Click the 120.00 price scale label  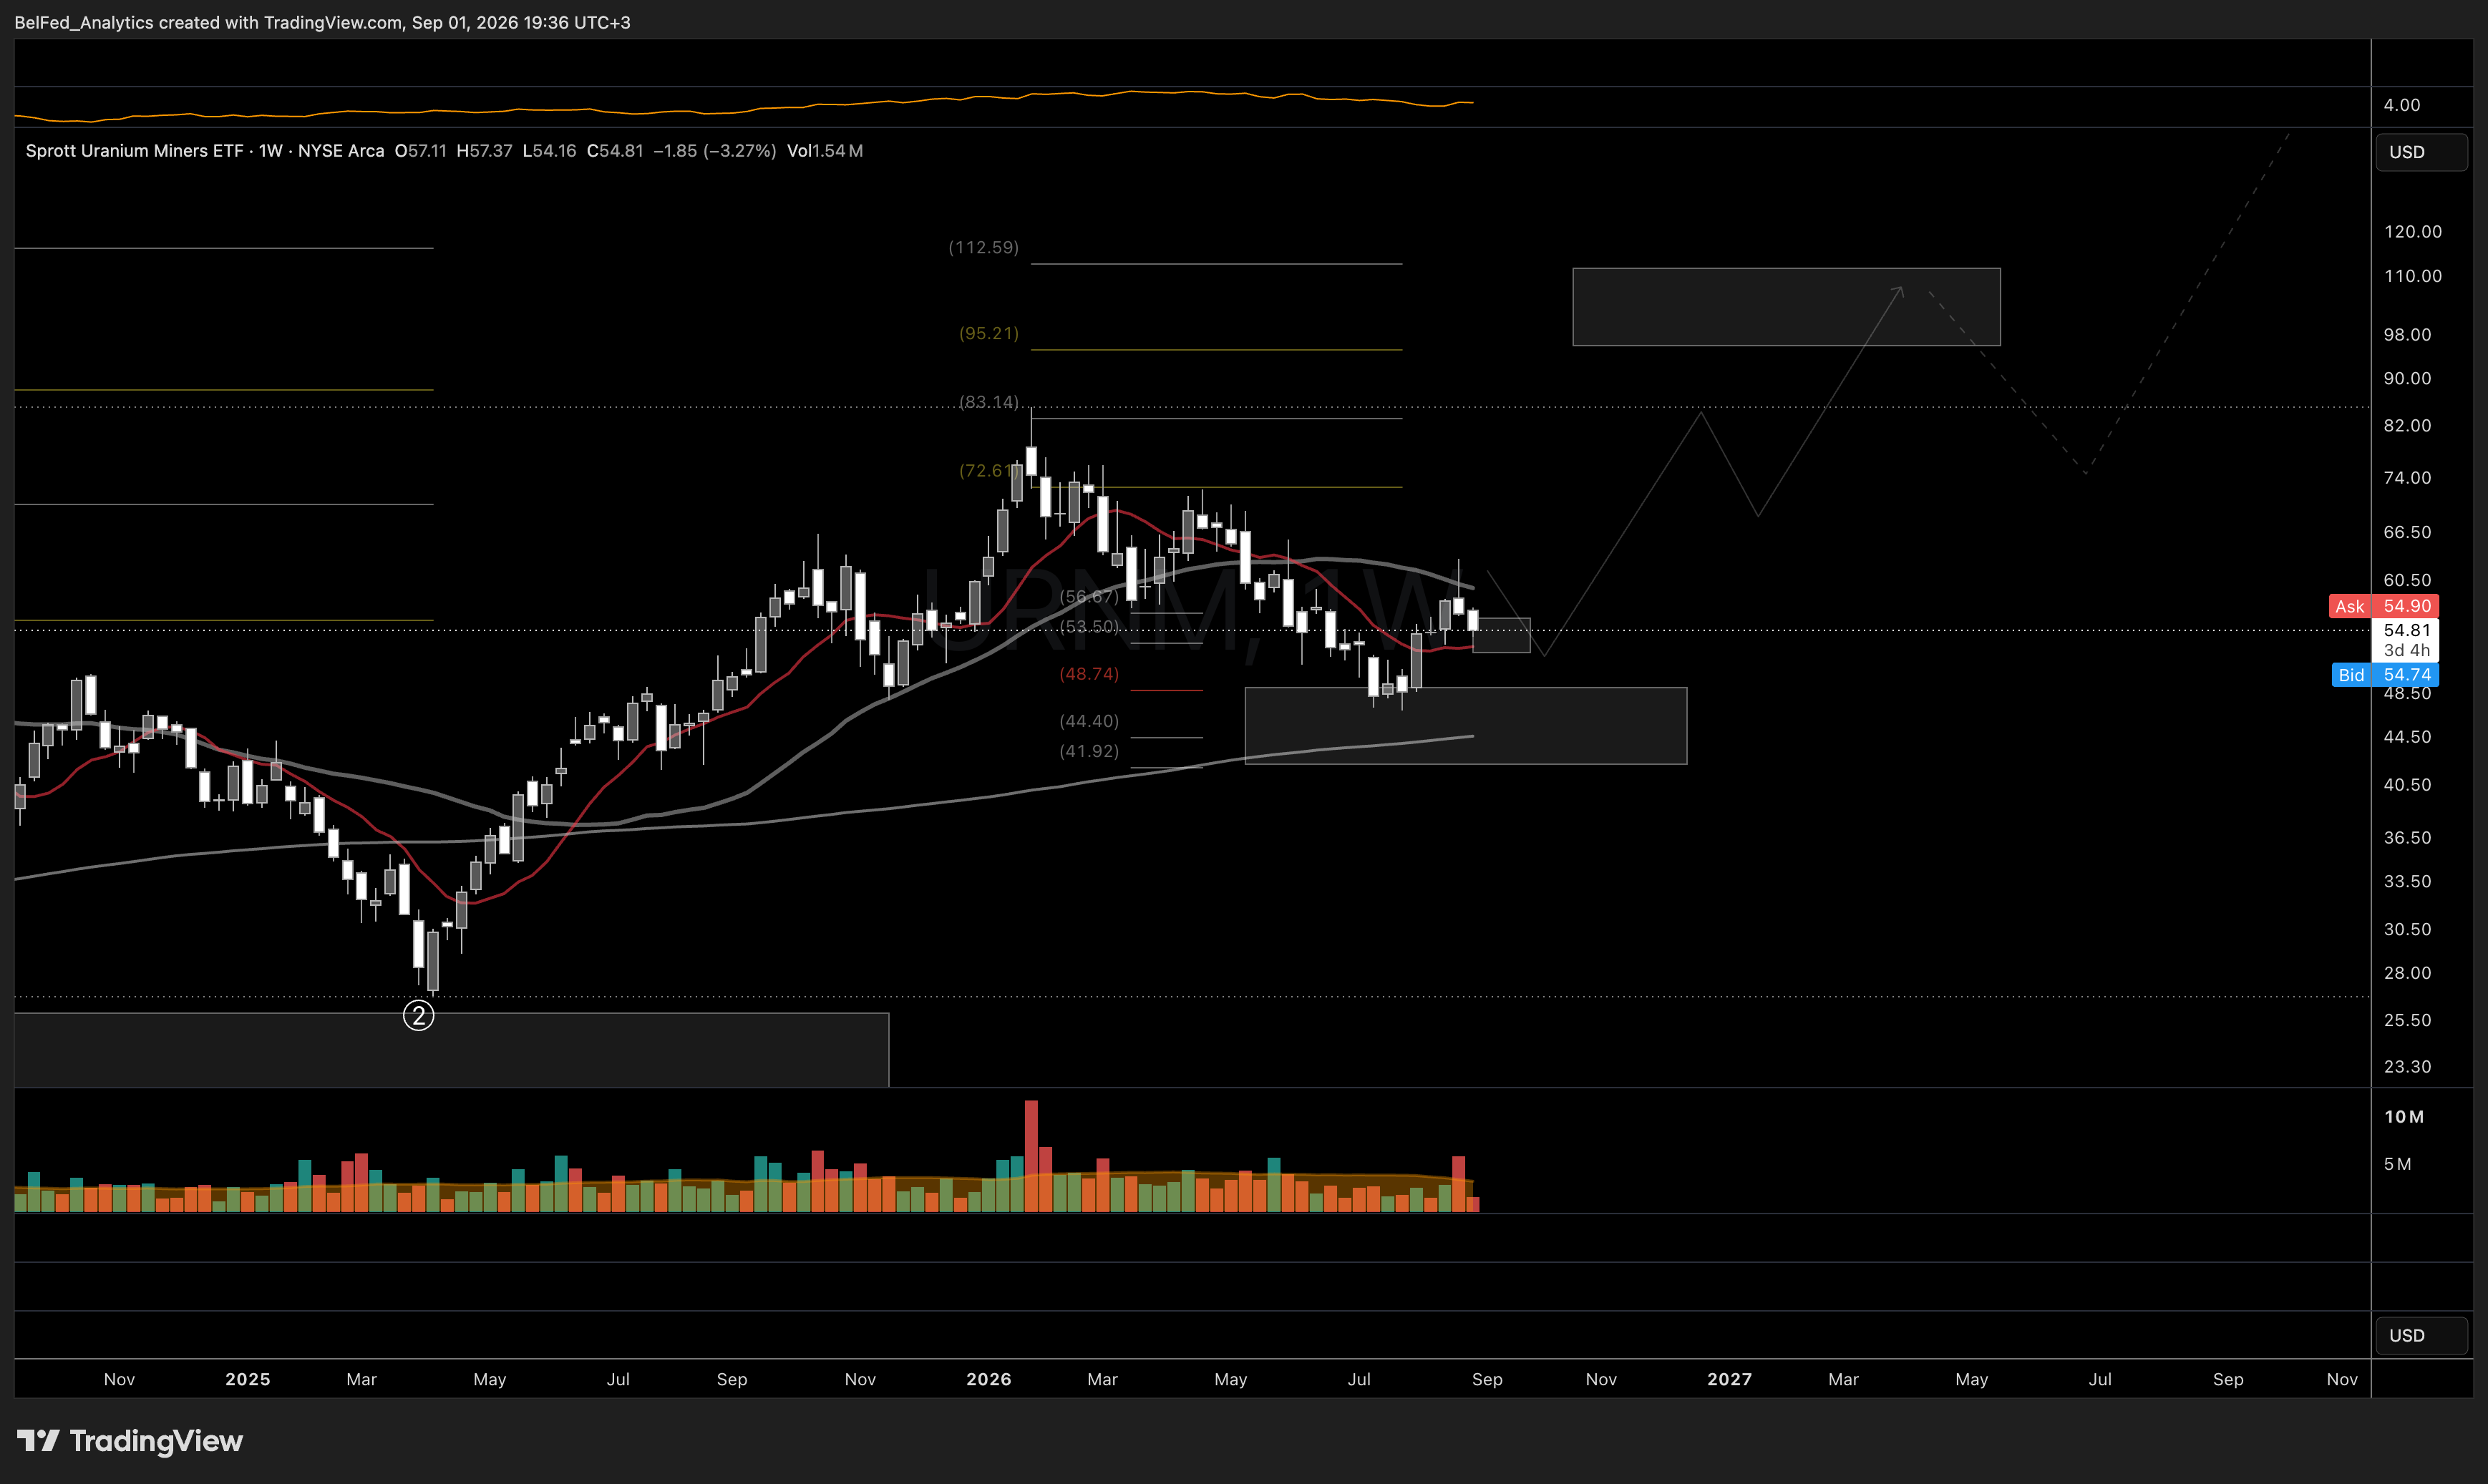(2413, 232)
